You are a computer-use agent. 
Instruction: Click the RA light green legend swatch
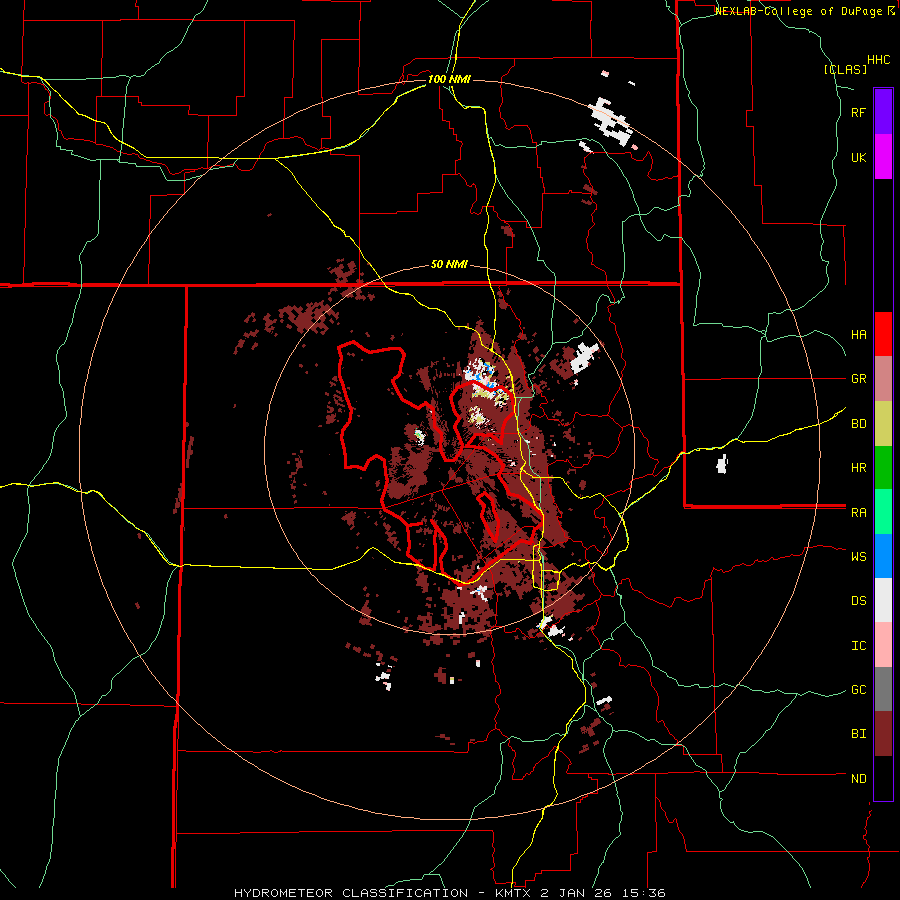coord(883,512)
